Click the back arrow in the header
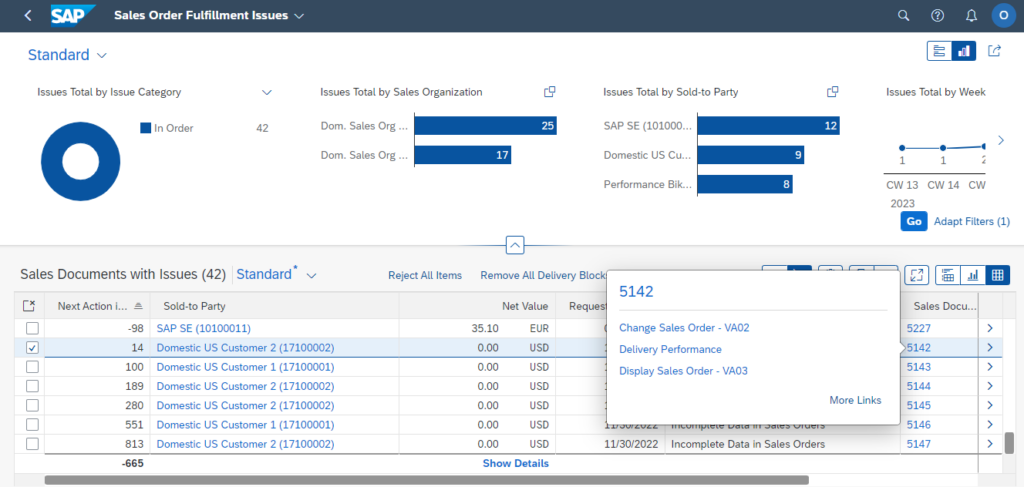This screenshot has width=1024, height=487. click(27, 16)
